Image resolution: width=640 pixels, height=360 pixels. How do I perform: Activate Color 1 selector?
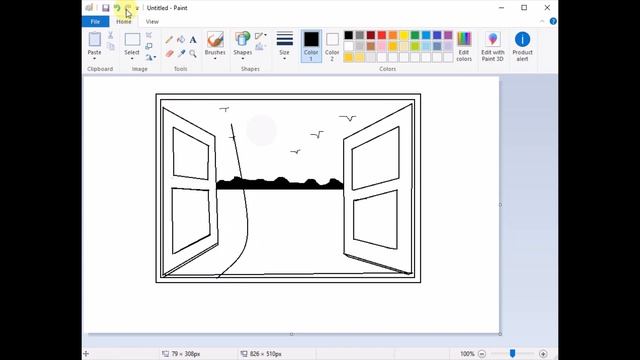pos(311,46)
